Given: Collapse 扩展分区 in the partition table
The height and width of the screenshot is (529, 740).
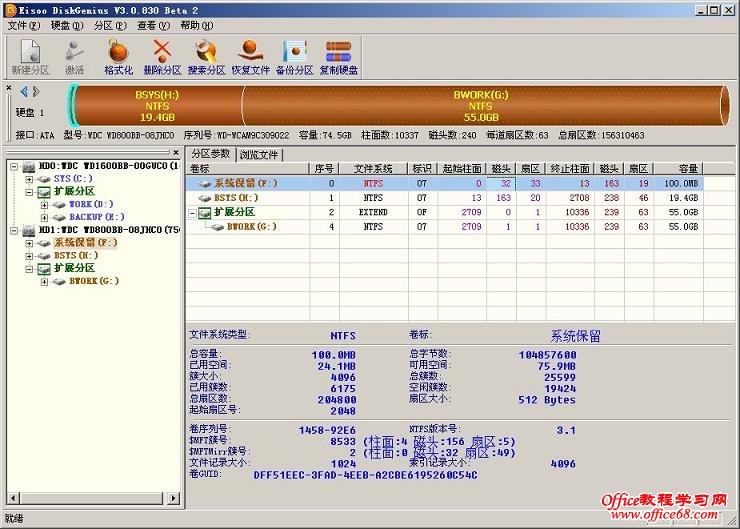Looking at the screenshot, I should tap(192, 213).
